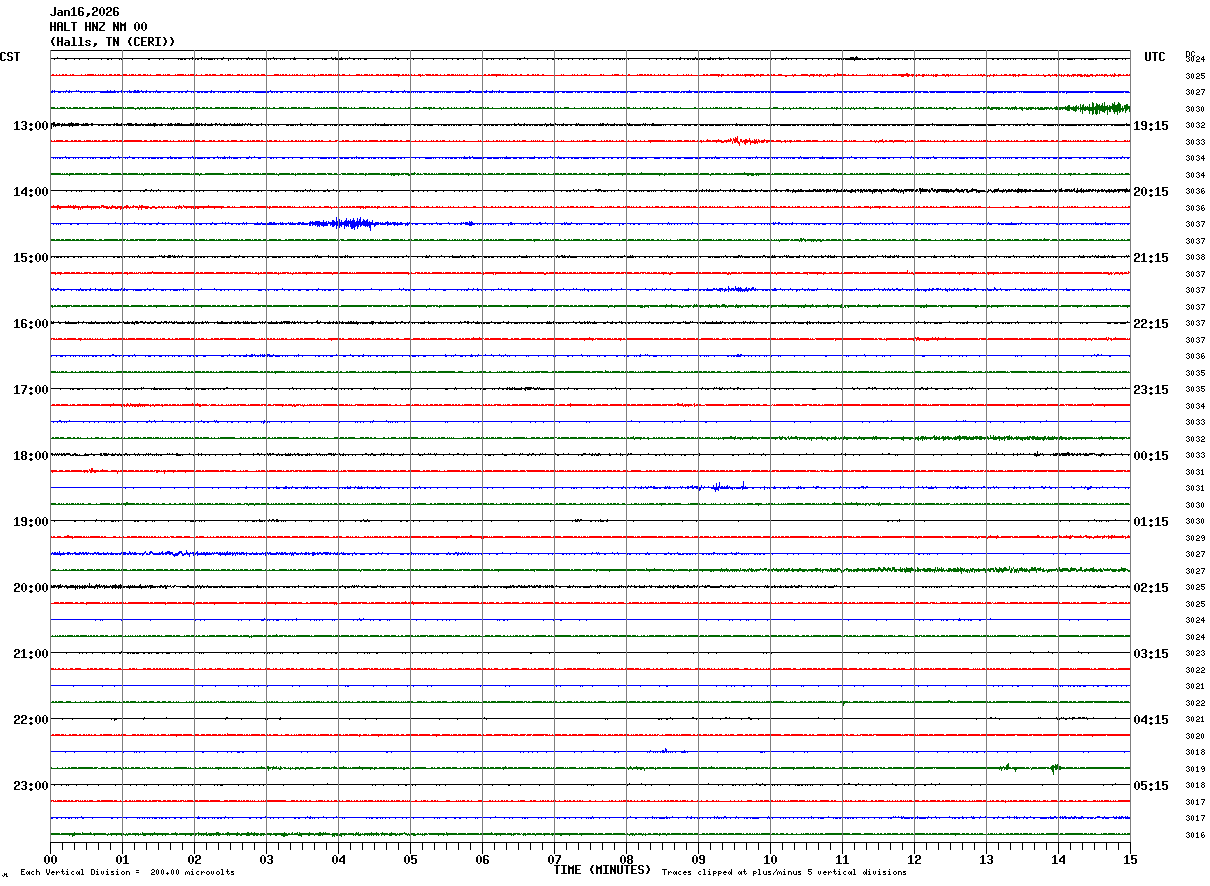The width and height of the screenshot is (1210, 886).
Task: Click minute 10 on the time axis
Action: pyautogui.click(x=770, y=859)
